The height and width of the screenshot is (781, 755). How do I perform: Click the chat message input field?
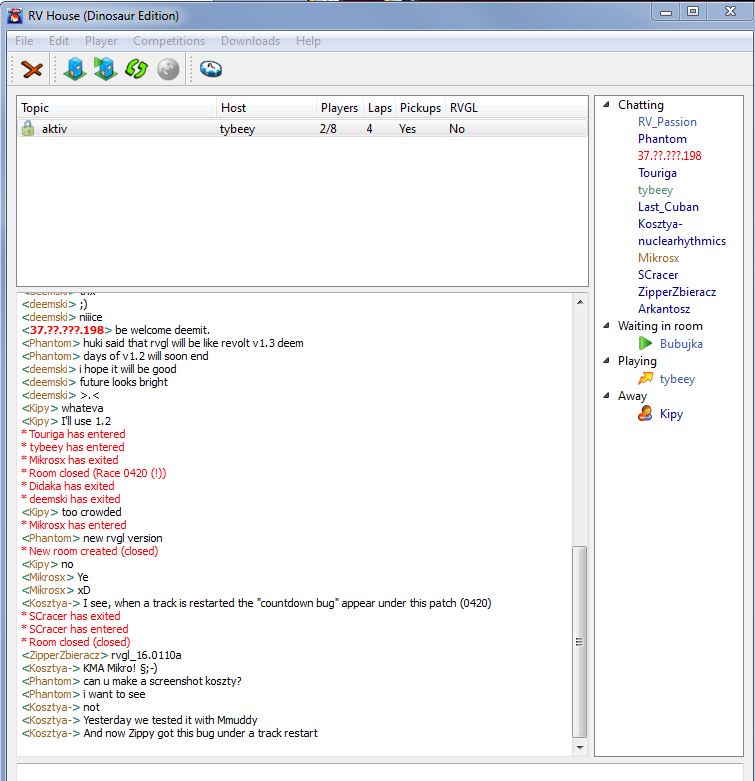379,772
